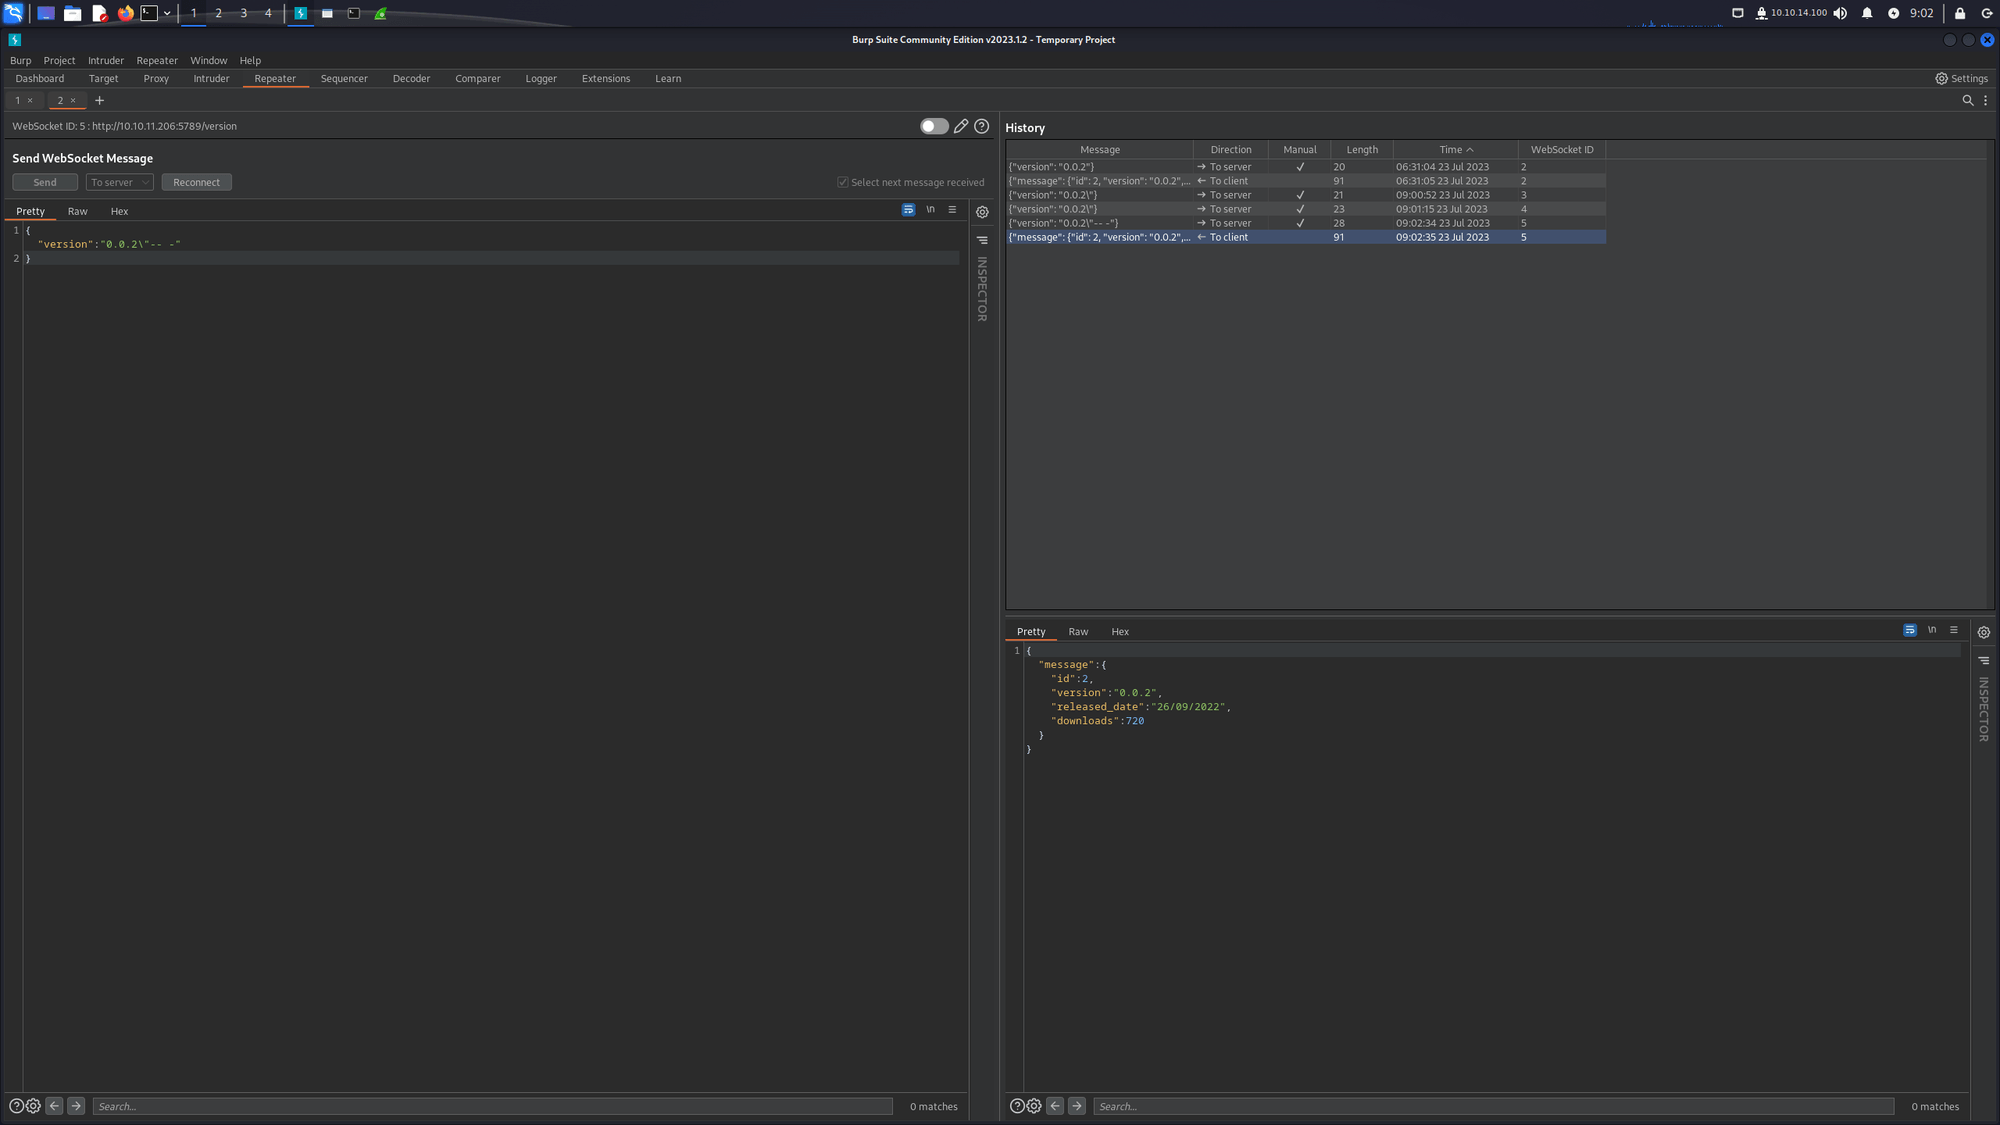Viewport: 2000px width, 1125px height.
Task: Go to the next request search match
Action: pos(76,1106)
